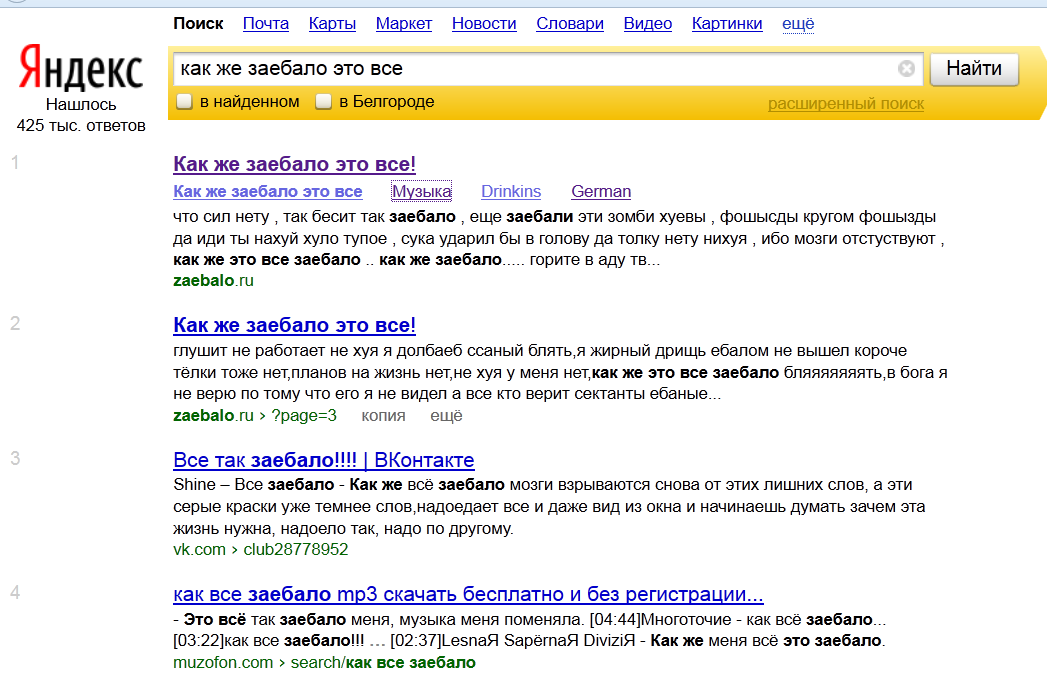
Task: Select the Поиск tab
Action: pos(198,23)
